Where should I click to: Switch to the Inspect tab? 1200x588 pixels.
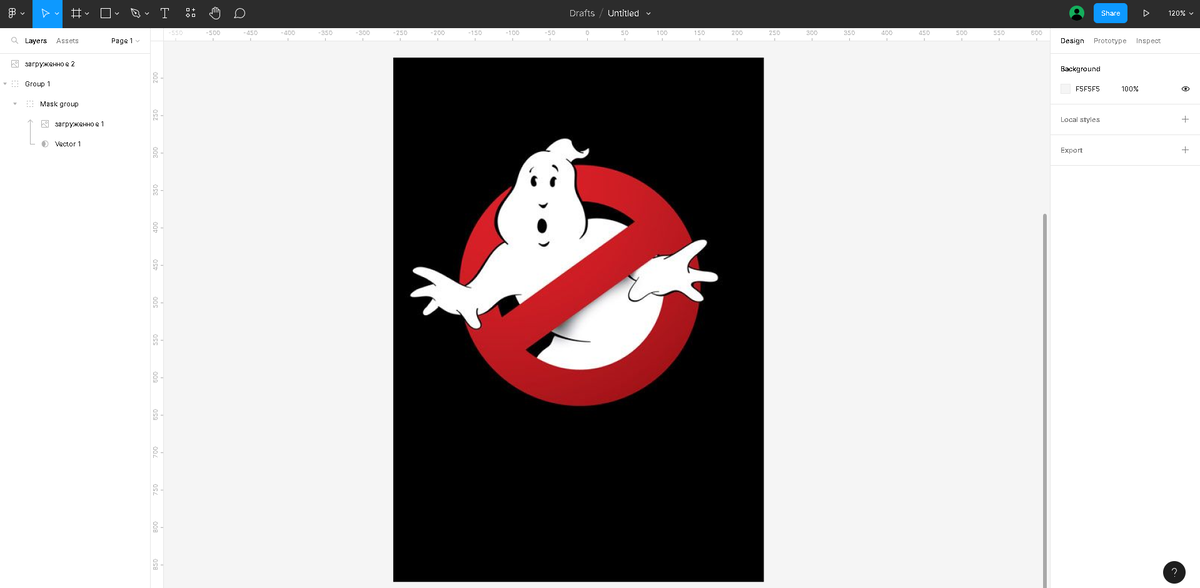tap(1148, 41)
